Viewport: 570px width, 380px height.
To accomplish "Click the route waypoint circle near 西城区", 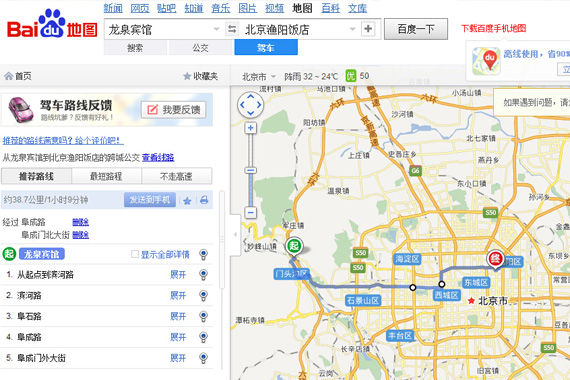I will (442, 284).
